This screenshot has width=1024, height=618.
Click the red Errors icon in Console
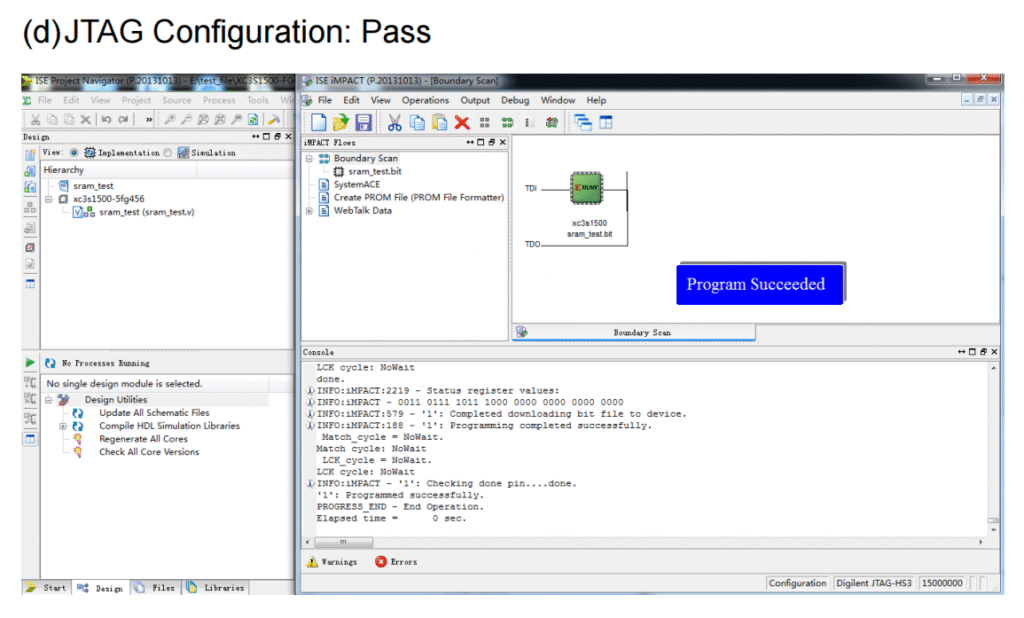(381, 562)
